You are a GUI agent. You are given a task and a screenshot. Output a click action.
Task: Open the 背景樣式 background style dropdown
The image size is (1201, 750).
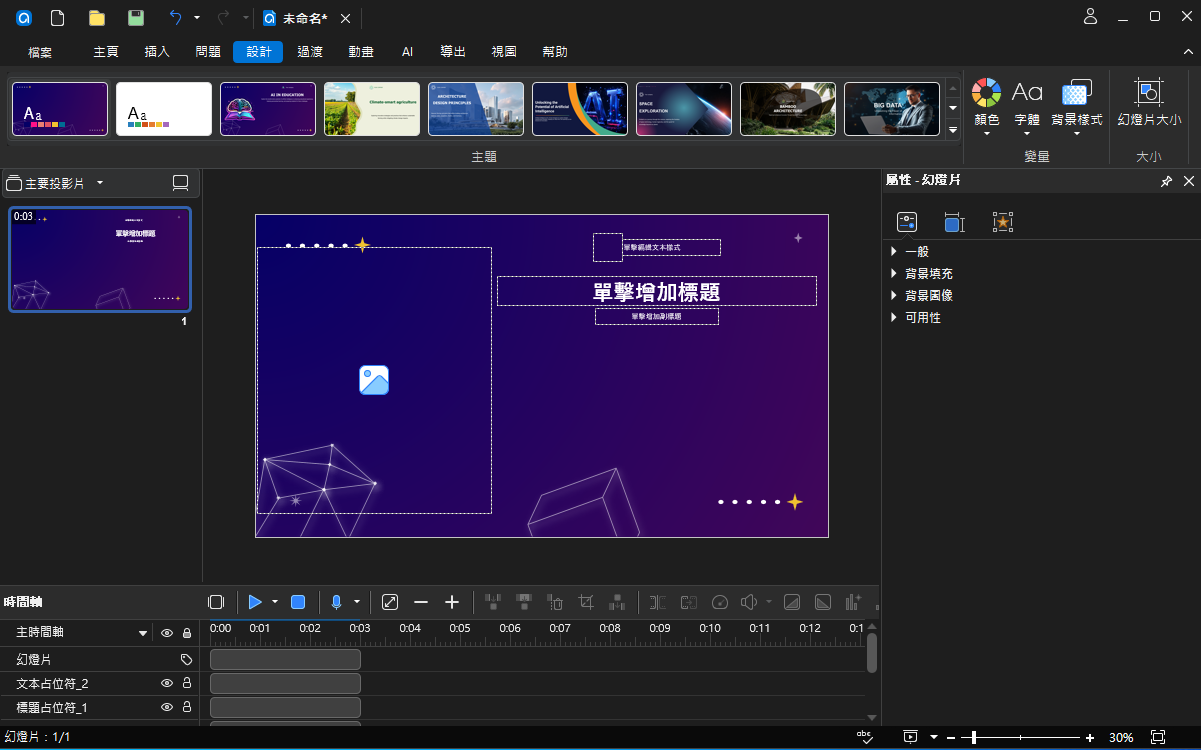coord(1077,108)
